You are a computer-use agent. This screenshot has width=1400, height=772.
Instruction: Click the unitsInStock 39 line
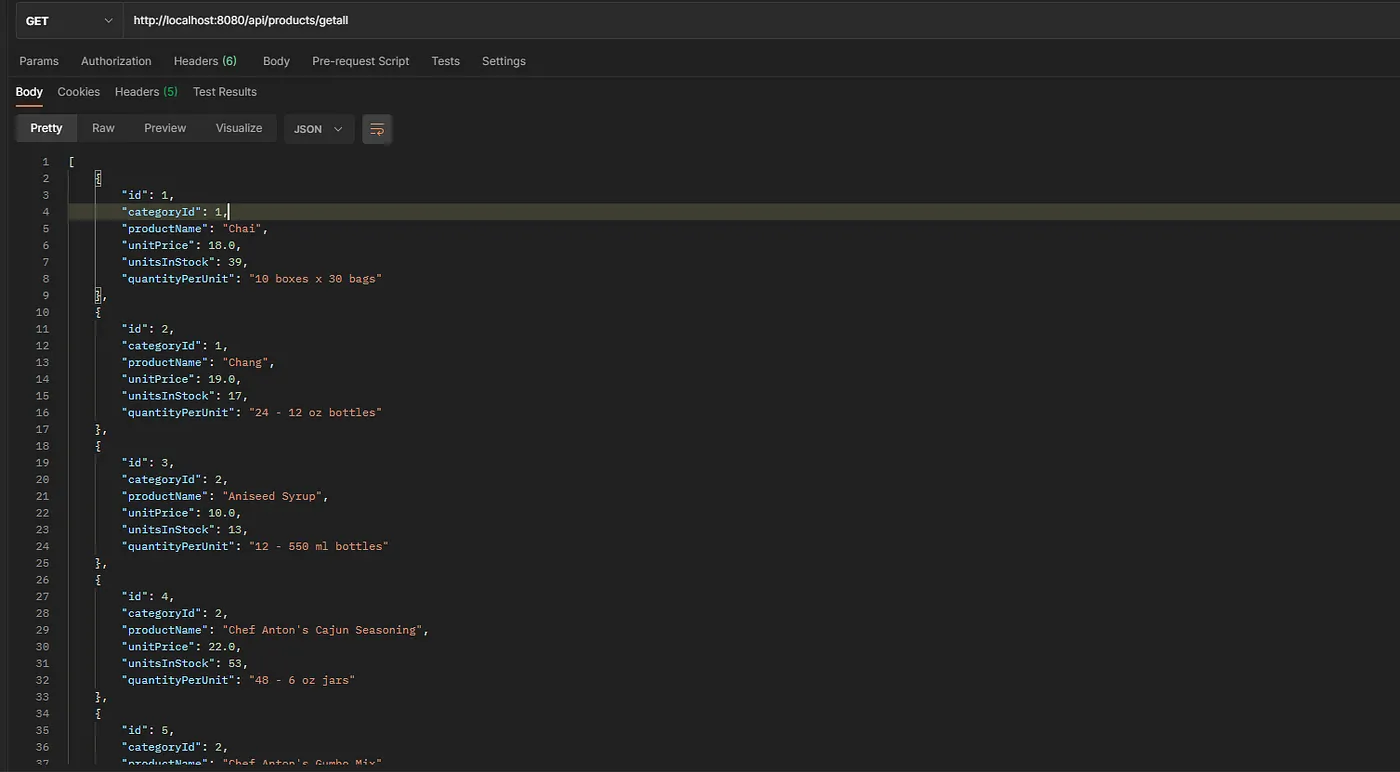[185, 262]
